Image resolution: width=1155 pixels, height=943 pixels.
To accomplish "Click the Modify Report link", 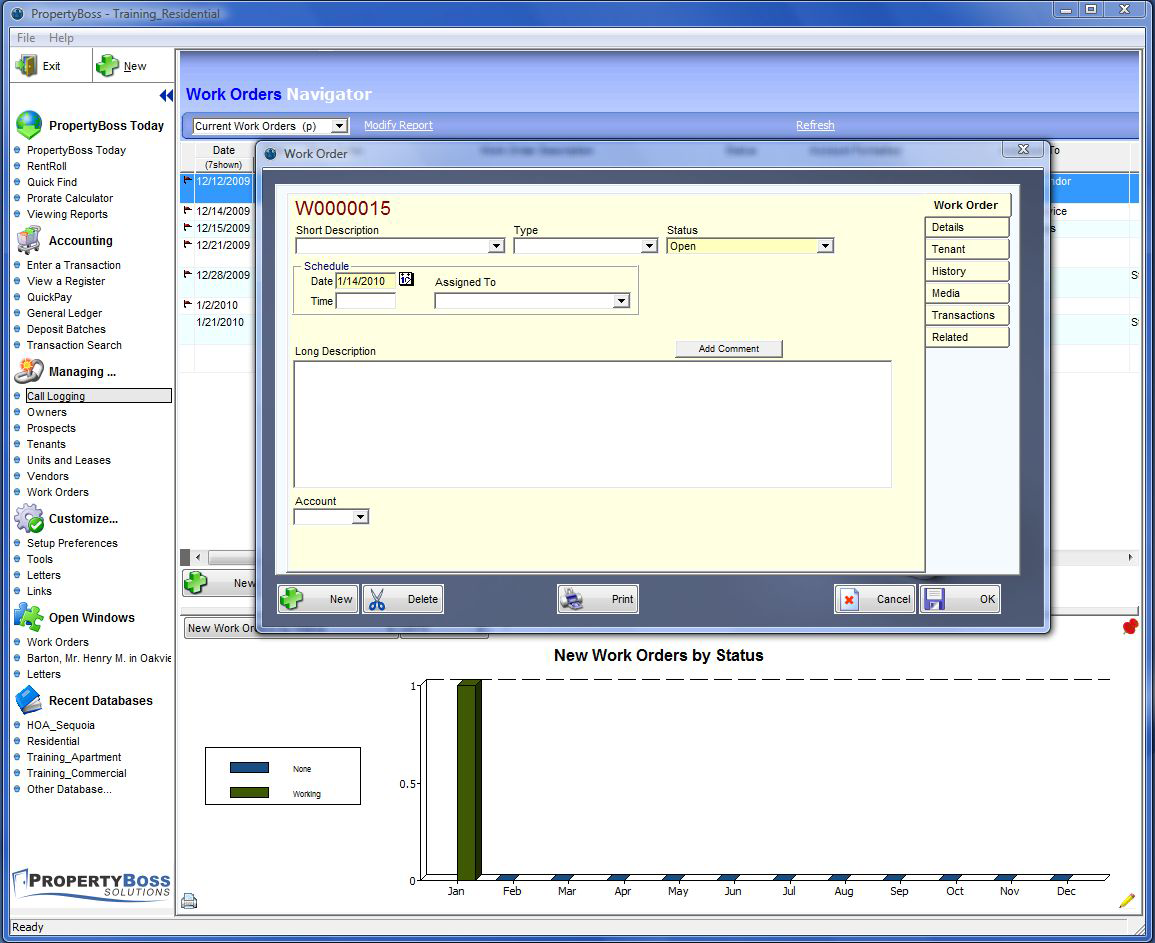I will [399, 125].
